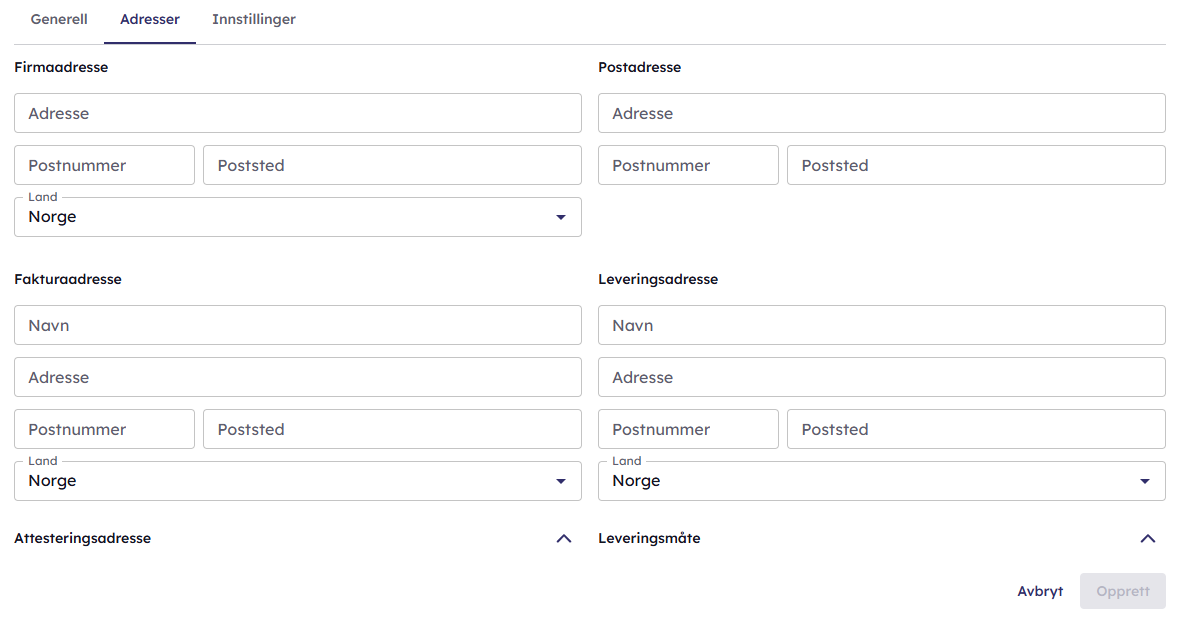Screen dimensions: 1178x626
Task: Click Postnummer field under Firmaadresse
Action: [104, 165]
